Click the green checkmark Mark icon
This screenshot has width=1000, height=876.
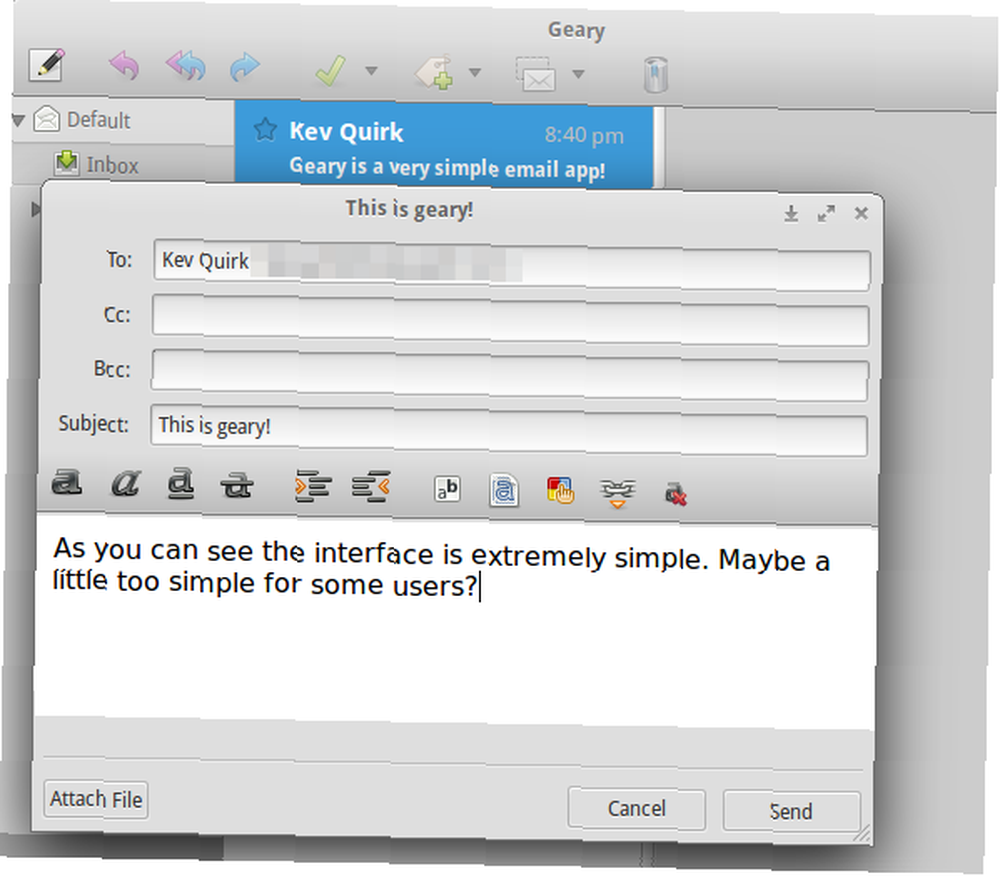click(331, 70)
